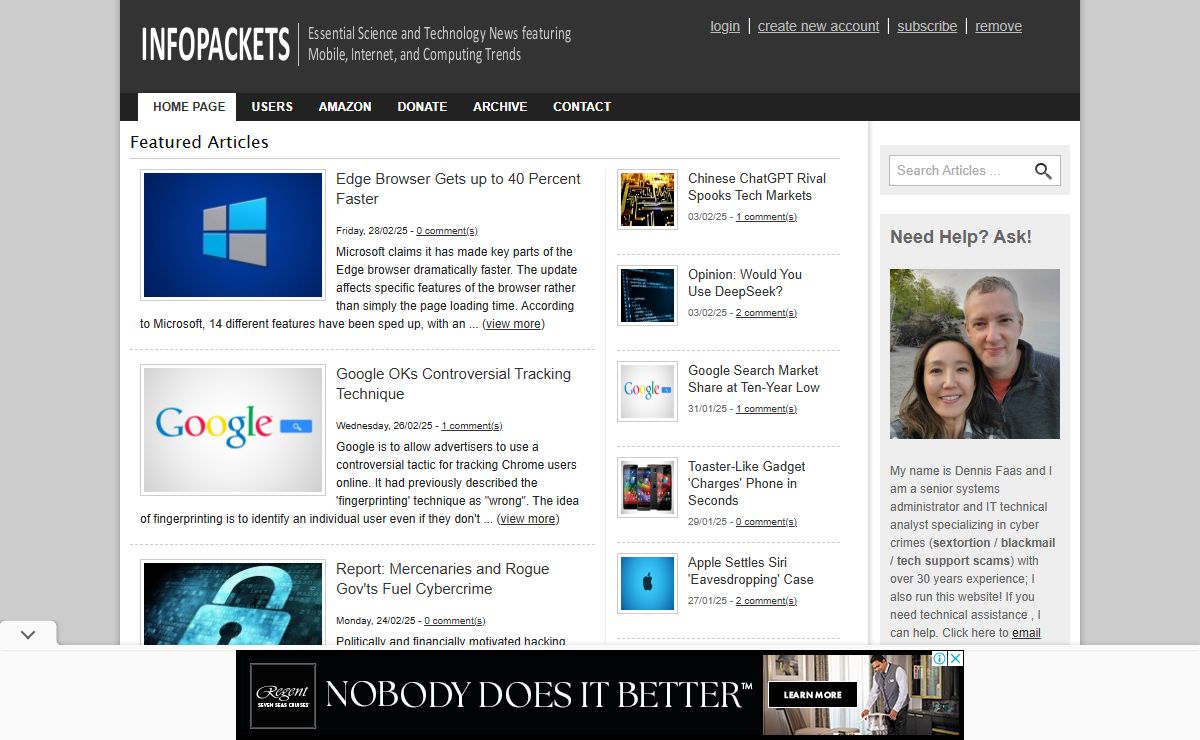Open the ad info icon
This screenshot has height=740, width=1200.
(x=940, y=659)
